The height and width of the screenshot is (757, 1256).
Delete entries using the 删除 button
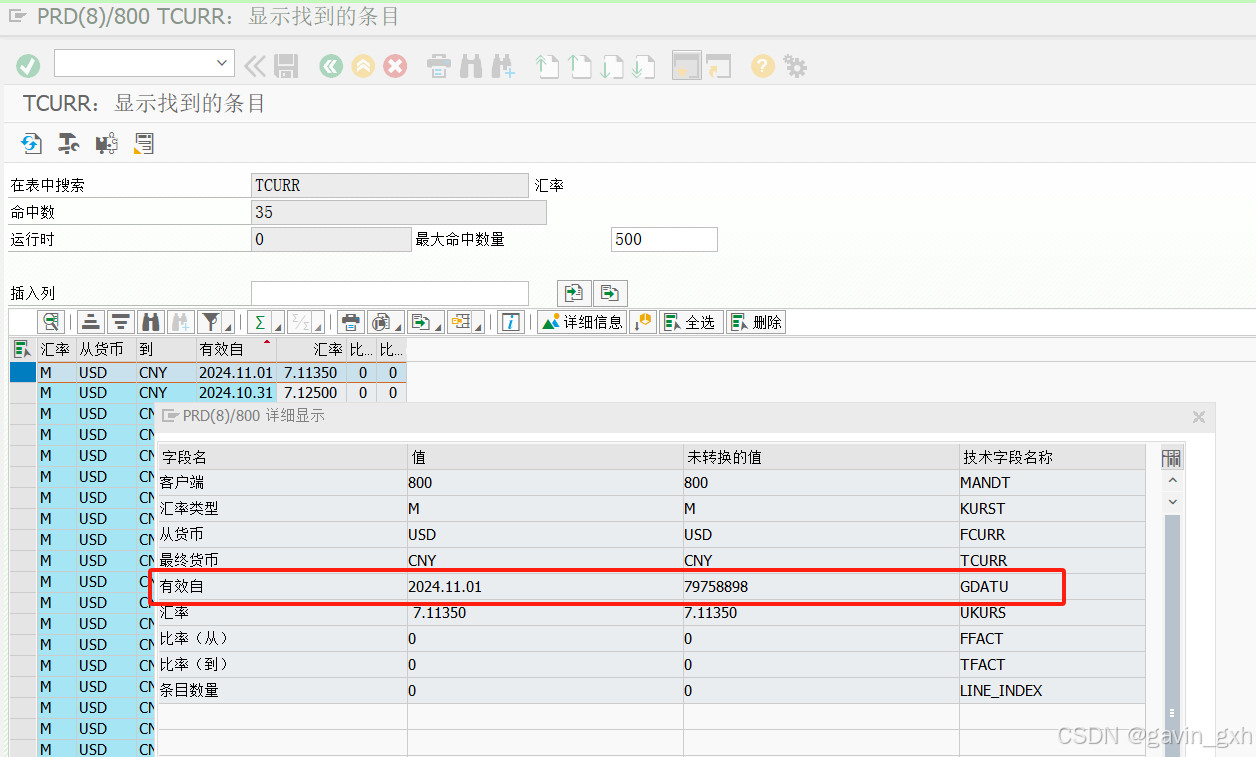tap(756, 321)
